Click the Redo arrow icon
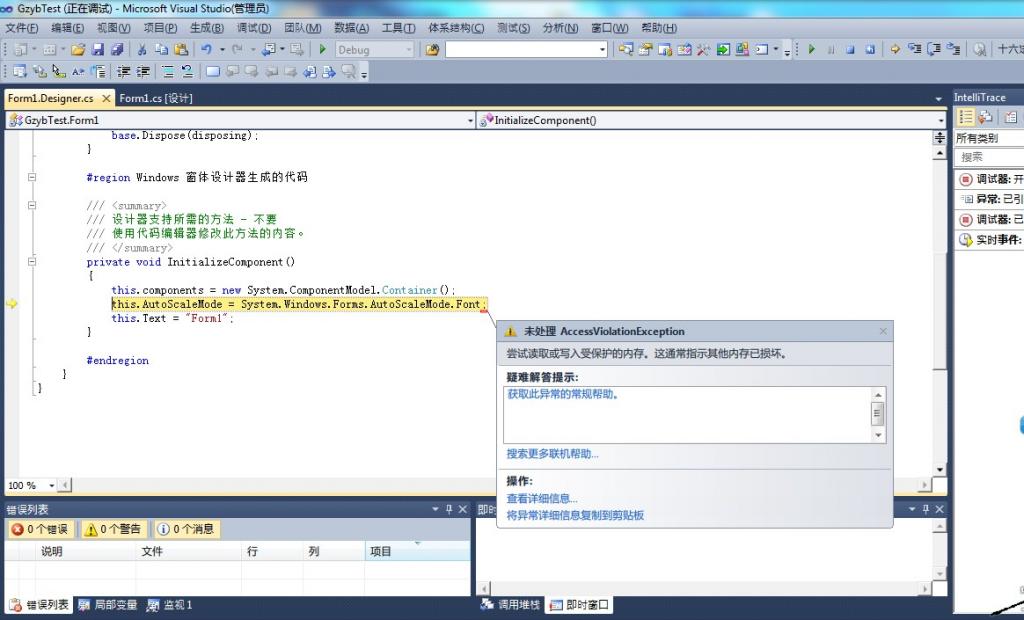The width and height of the screenshot is (1024, 620). point(237,50)
